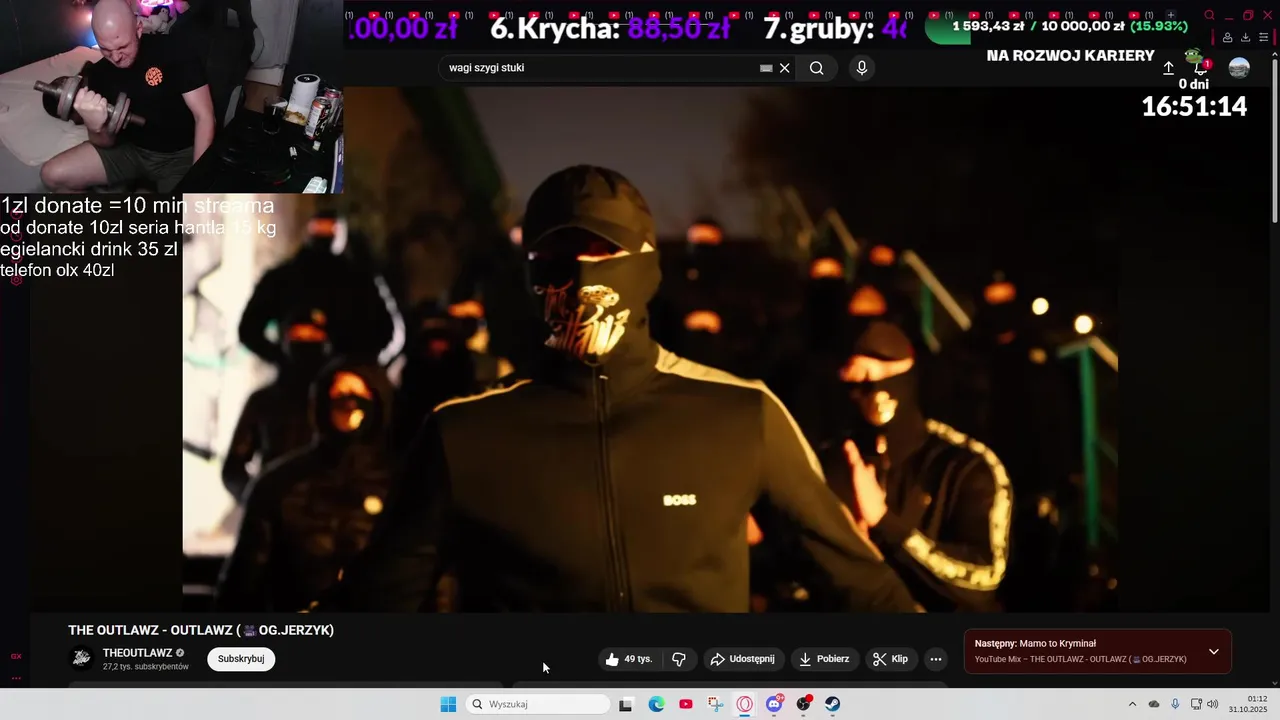The image size is (1280, 720).
Task: Open the browser tab search magnifier
Action: point(1209,15)
